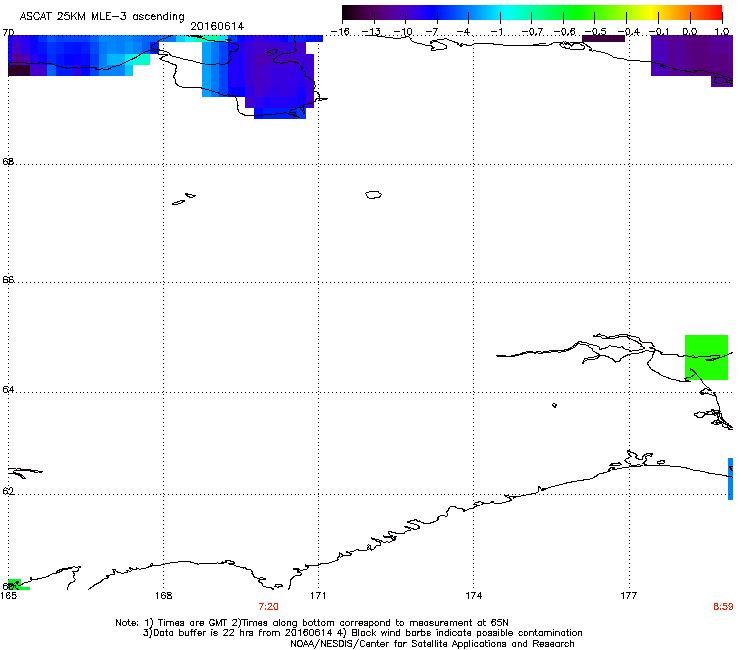
Task: Click the -1 color bar label
Action: (496, 32)
